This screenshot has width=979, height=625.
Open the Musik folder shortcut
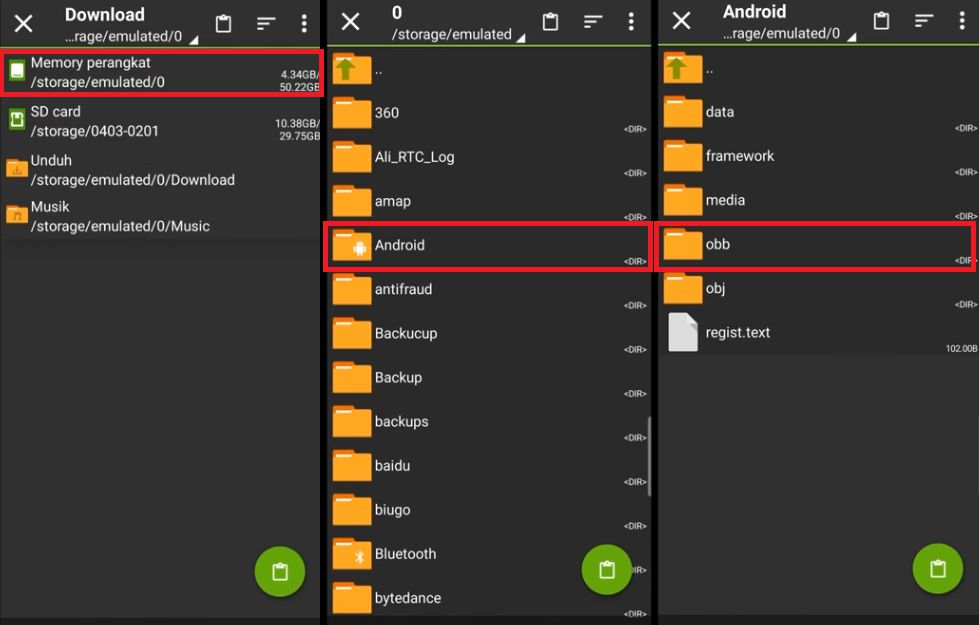(x=120, y=216)
